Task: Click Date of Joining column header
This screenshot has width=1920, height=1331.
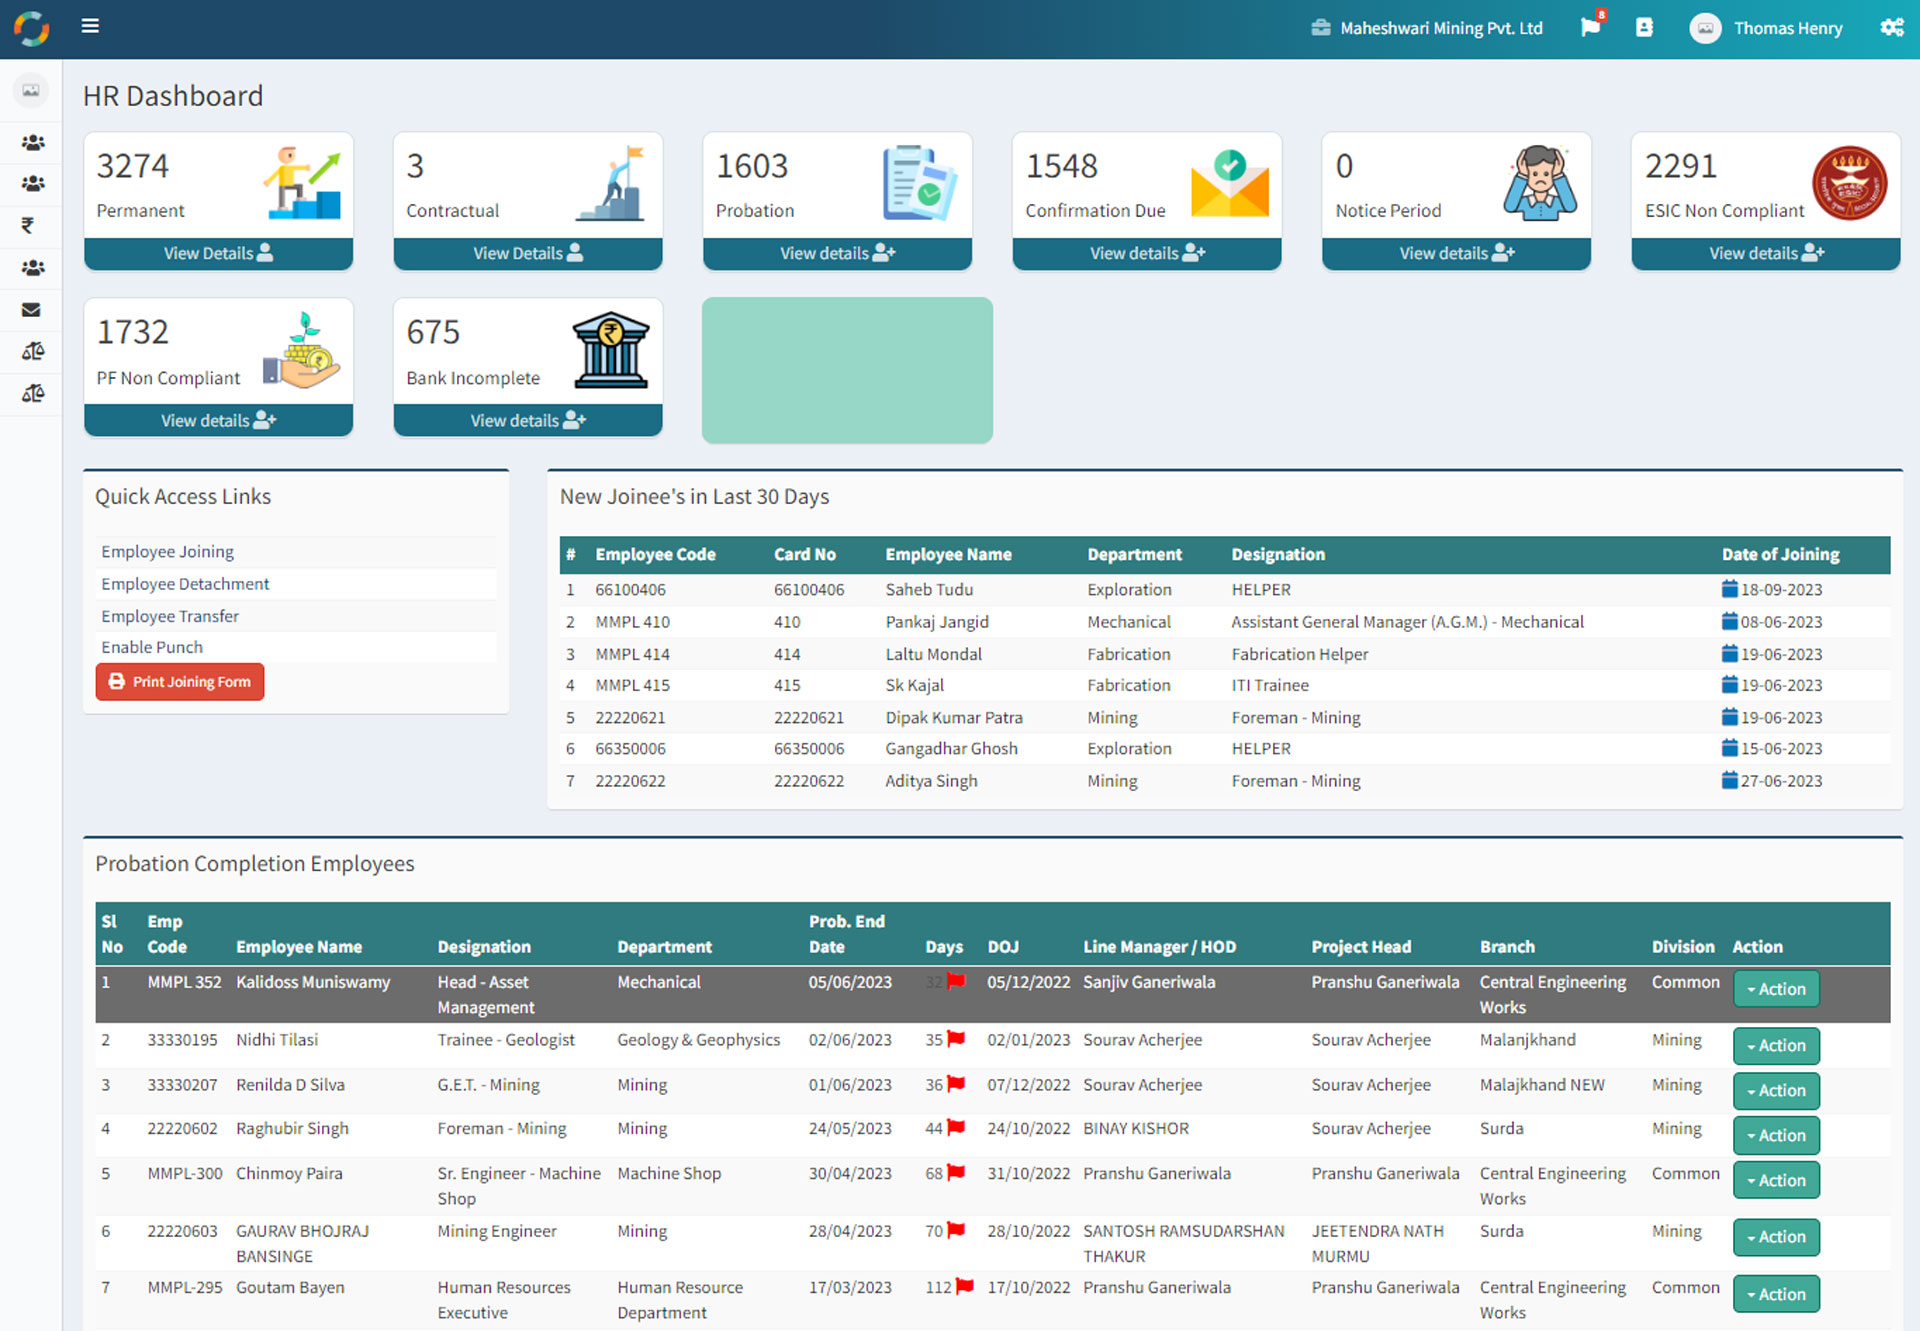Action: tap(1780, 554)
